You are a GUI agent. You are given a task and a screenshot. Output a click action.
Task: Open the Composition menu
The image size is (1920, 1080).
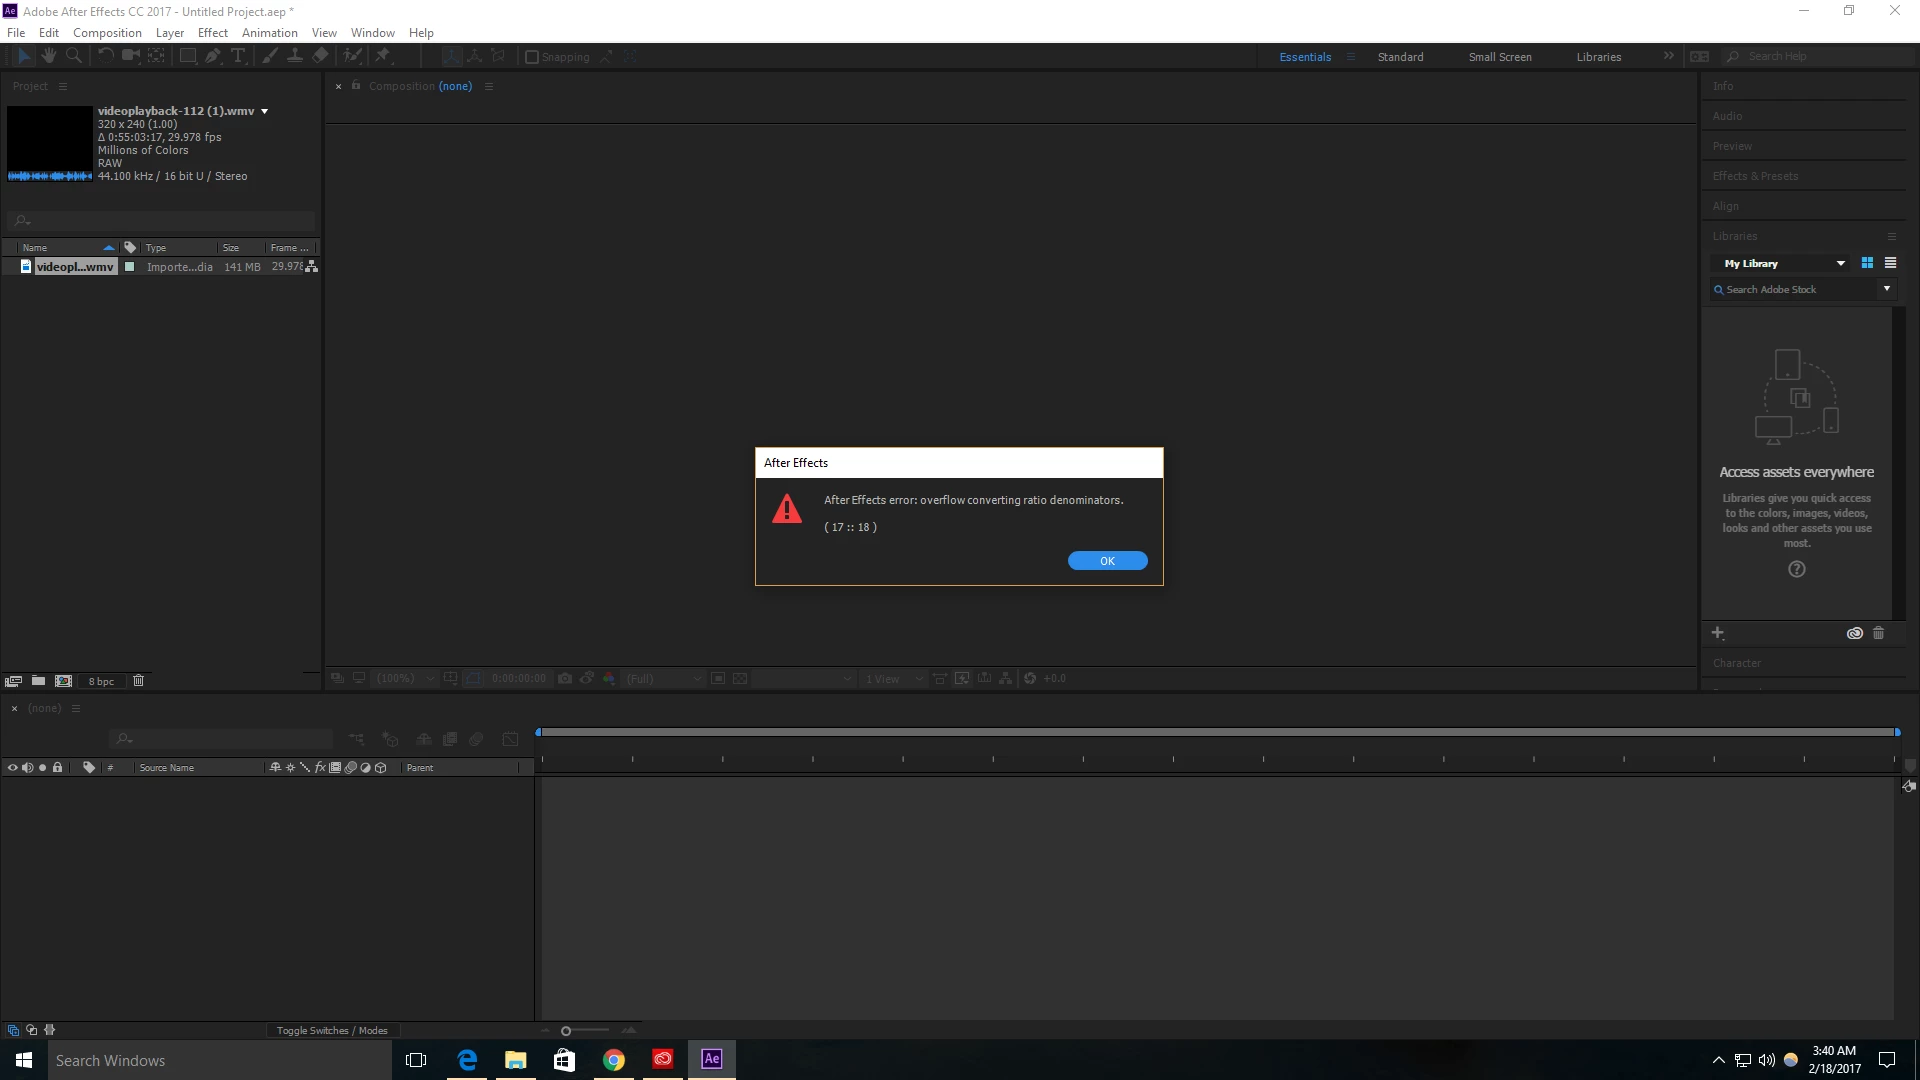(107, 32)
